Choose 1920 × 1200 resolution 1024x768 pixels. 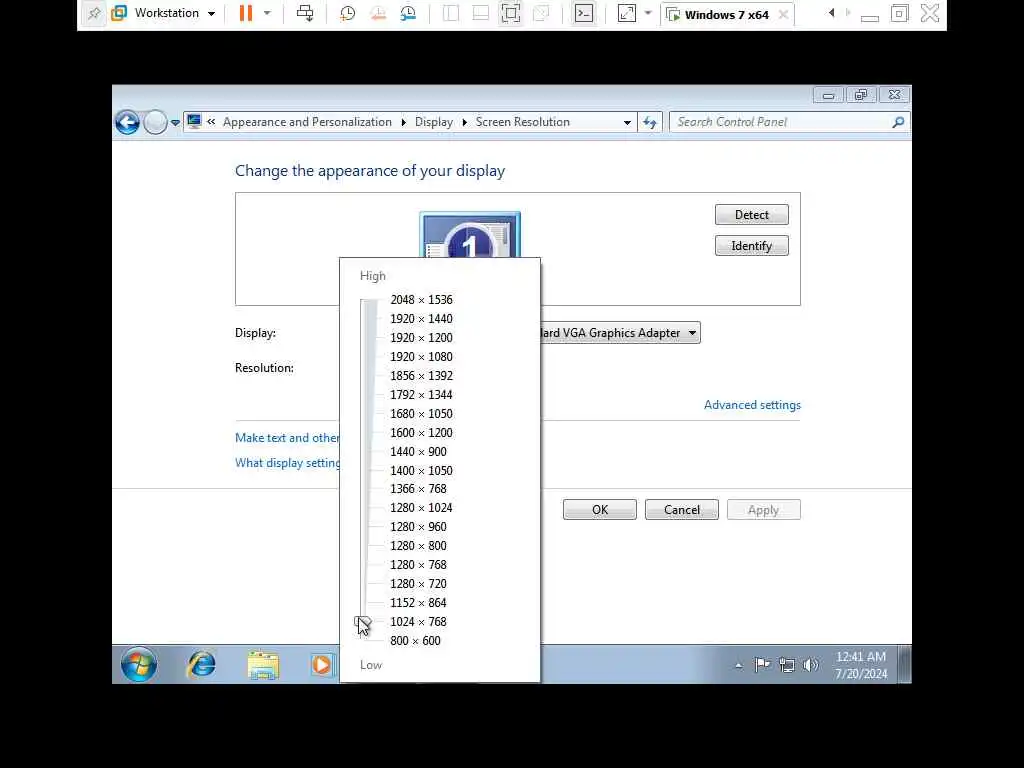(x=421, y=338)
